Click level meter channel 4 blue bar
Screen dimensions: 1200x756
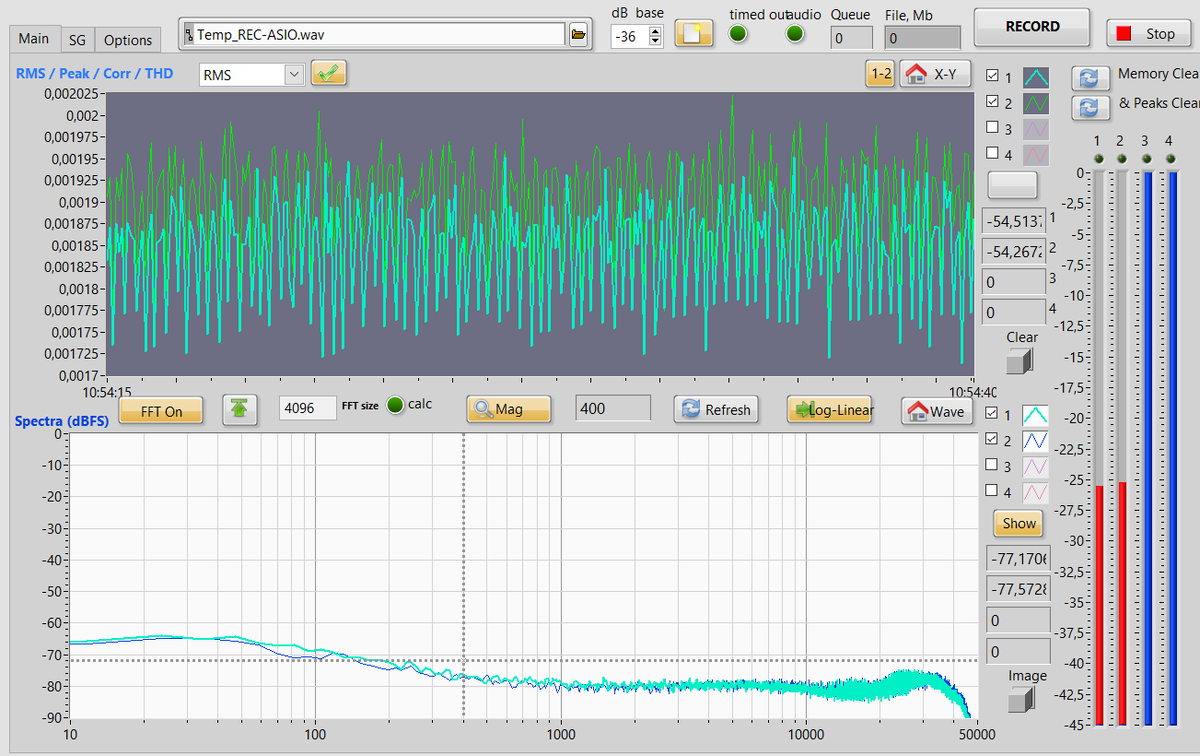tap(1171, 448)
